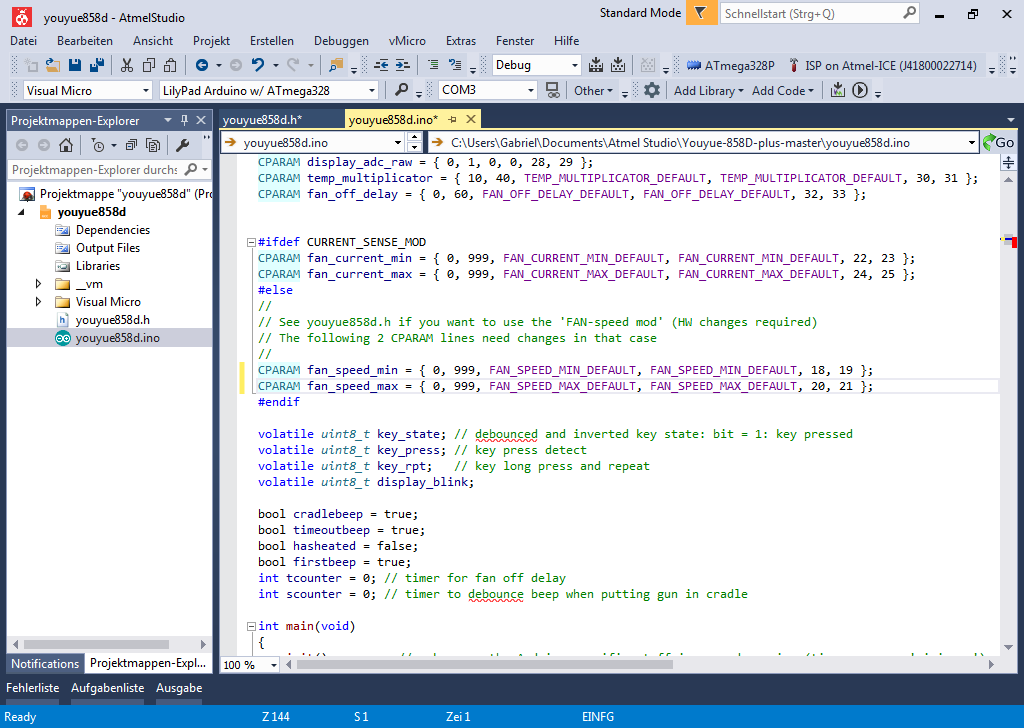Open Visual Micro settings gear icon
Viewport: 1024px width, 728px height.
(x=652, y=90)
